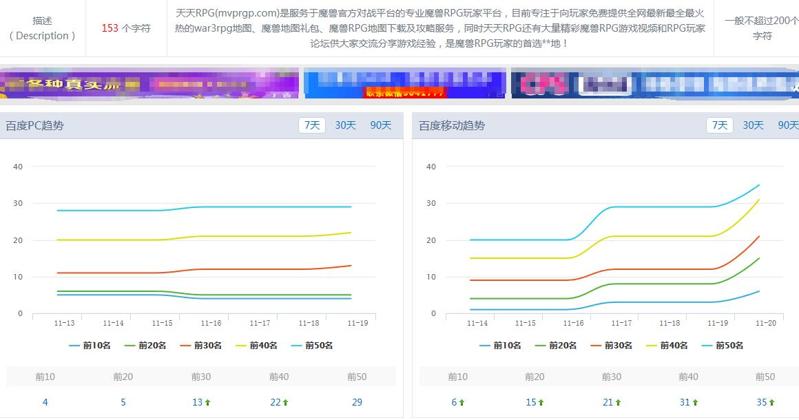The image size is (799, 420).
Task: Toggle 前40名 legend in PC chart
Action: coord(256,346)
